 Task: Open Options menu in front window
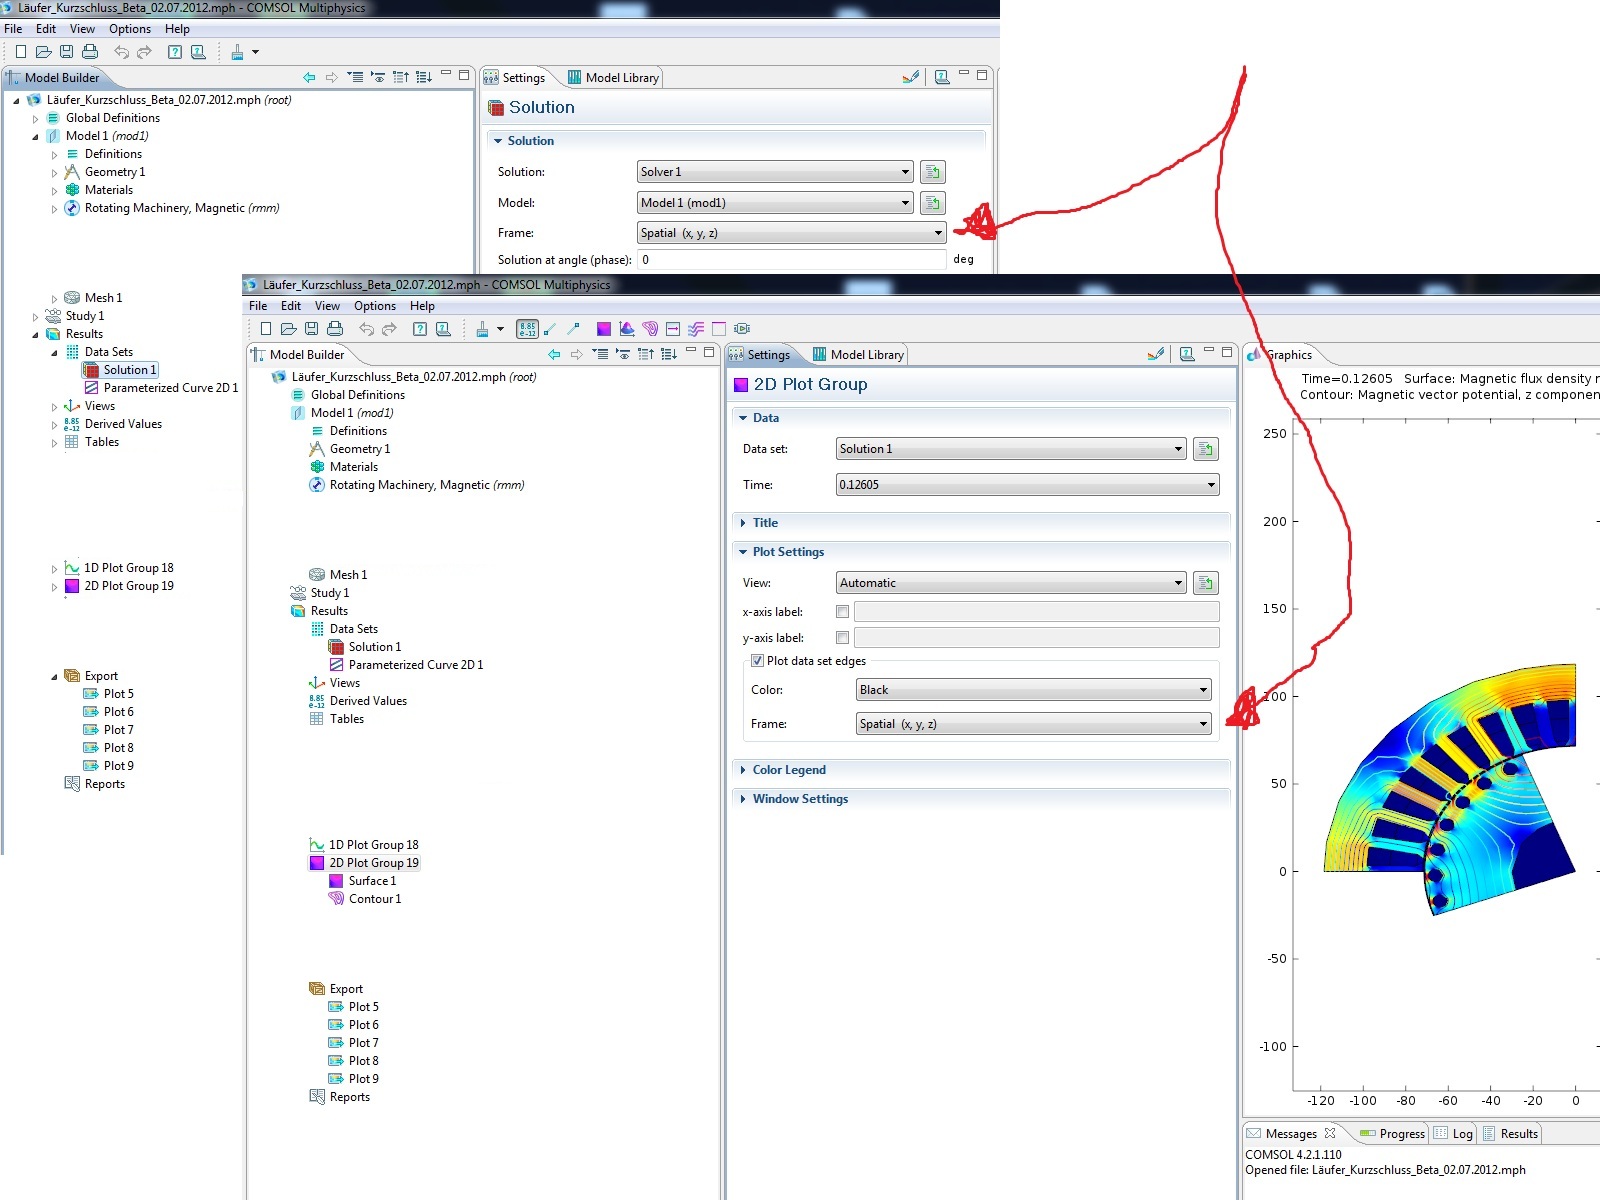pos(375,306)
